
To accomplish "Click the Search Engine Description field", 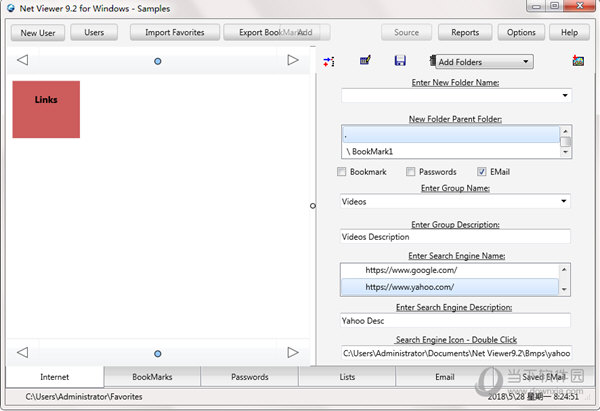I will click(455, 320).
